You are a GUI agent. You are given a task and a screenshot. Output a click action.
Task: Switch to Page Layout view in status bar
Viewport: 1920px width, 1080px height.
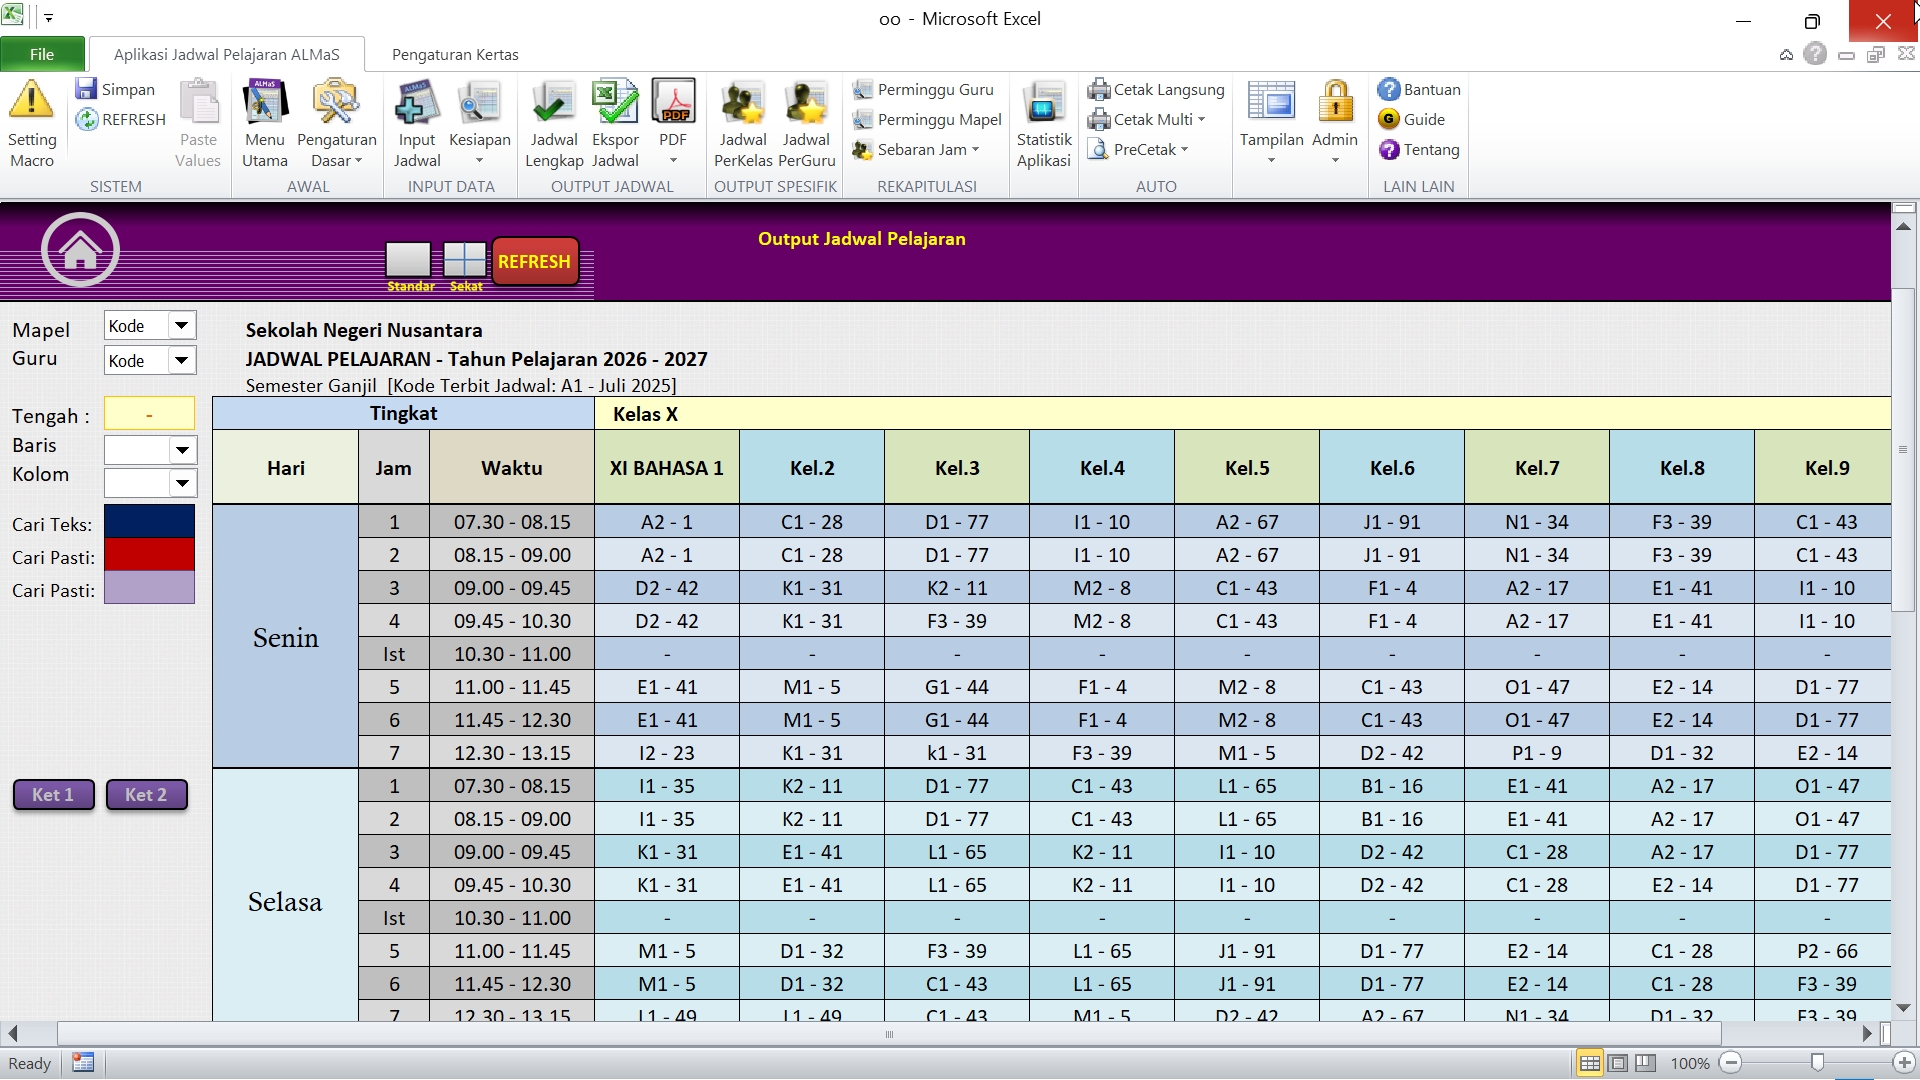(x=1618, y=1063)
